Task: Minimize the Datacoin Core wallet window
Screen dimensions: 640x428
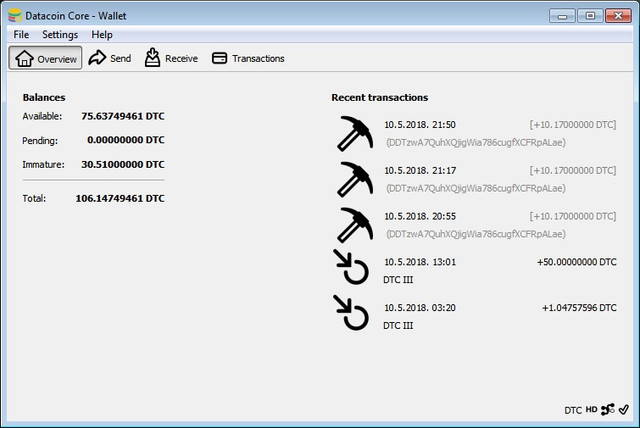Action: (x=562, y=16)
